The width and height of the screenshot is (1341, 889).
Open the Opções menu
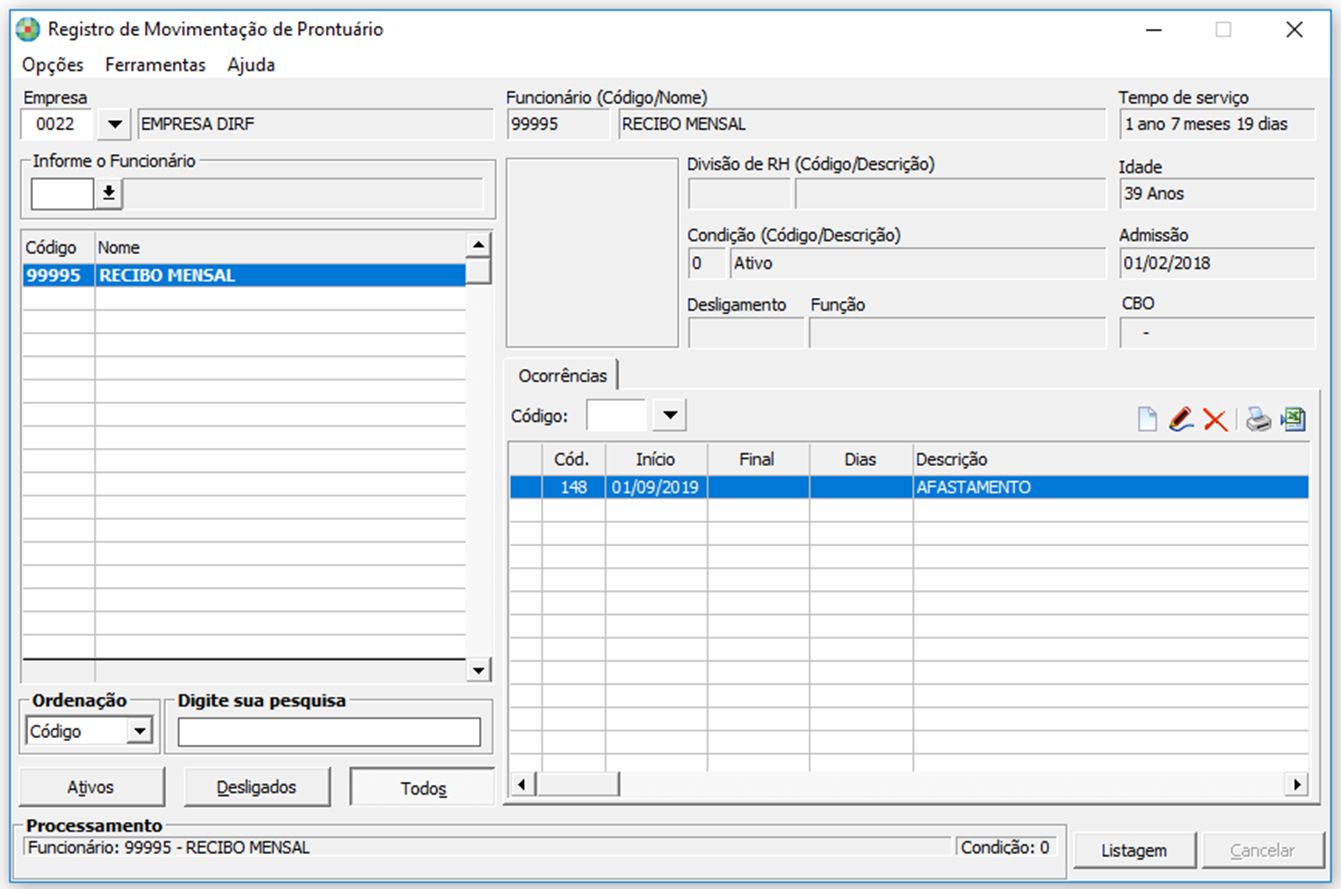coord(53,65)
